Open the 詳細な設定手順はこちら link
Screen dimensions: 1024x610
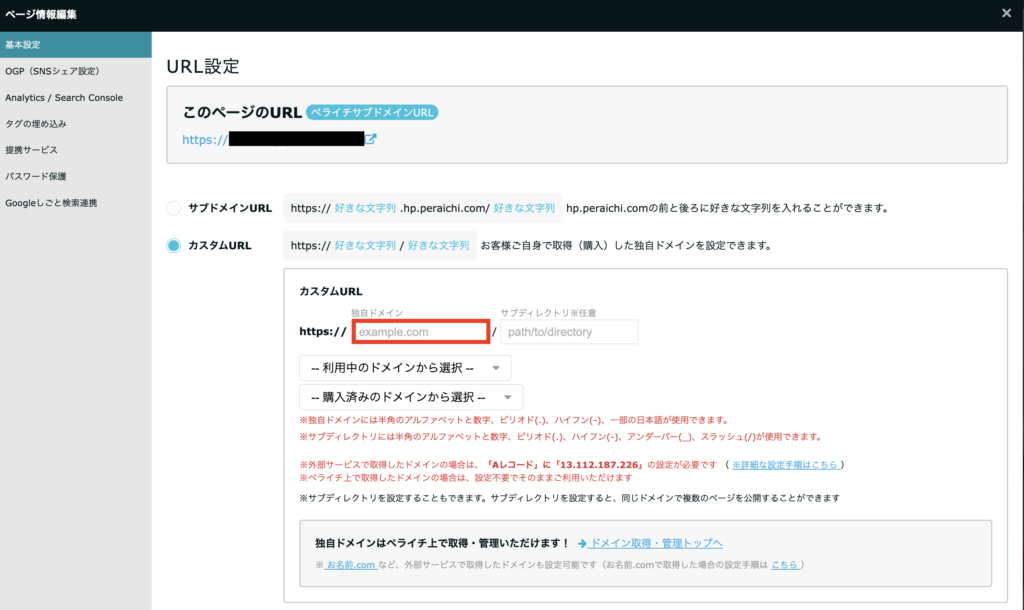[x=786, y=465]
